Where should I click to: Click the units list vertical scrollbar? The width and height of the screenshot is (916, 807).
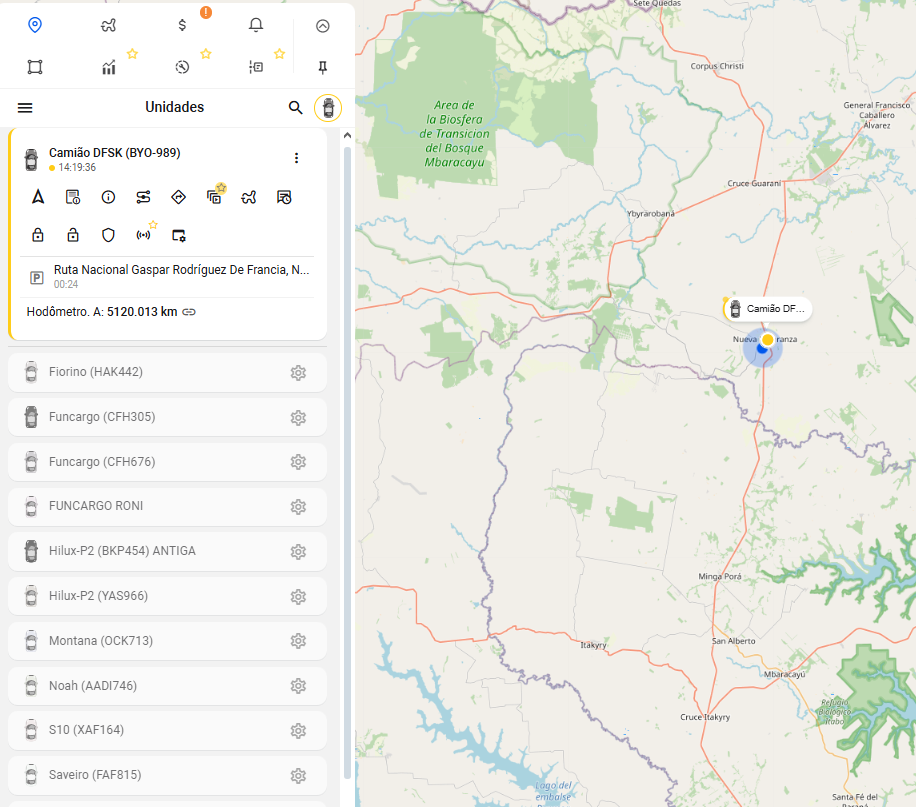pos(347,450)
